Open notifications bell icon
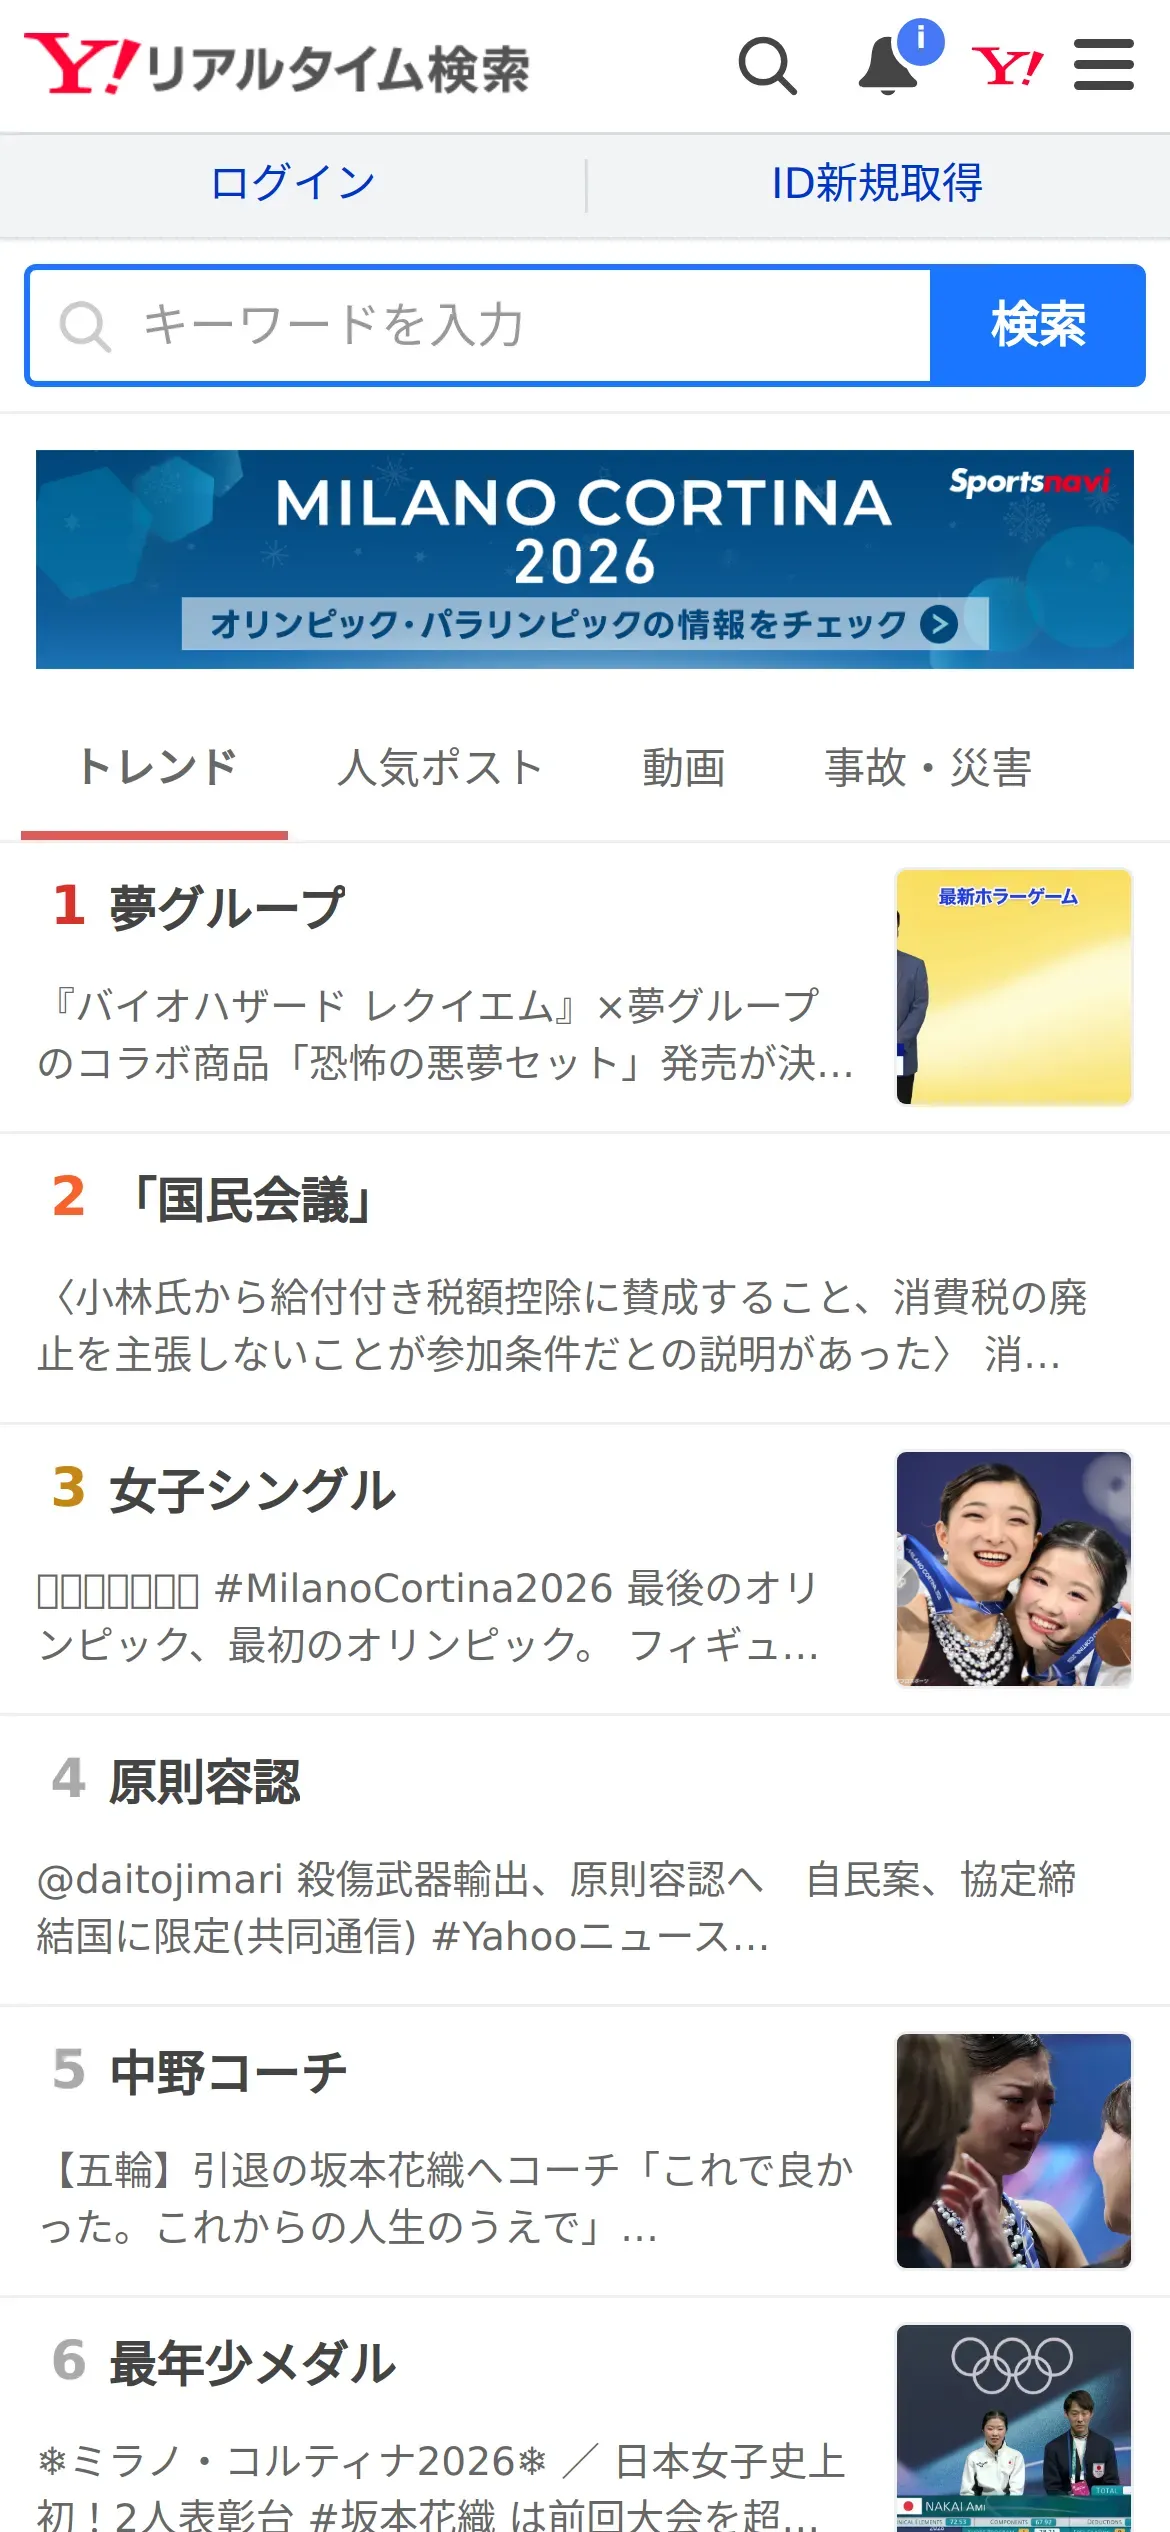Image resolution: width=1170 pixels, height=2532 pixels. [888, 66]
